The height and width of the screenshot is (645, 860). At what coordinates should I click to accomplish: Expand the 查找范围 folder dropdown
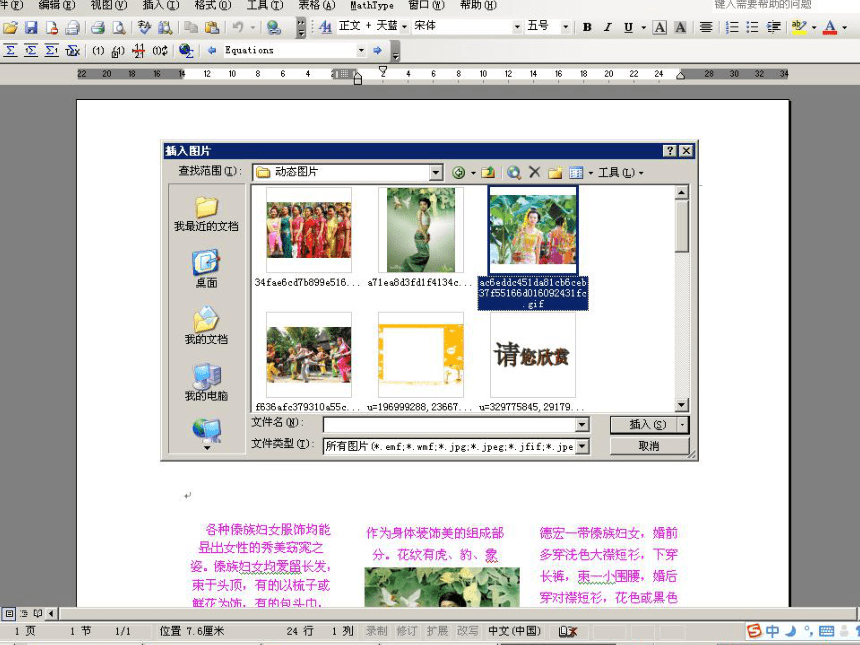[435, 173]
